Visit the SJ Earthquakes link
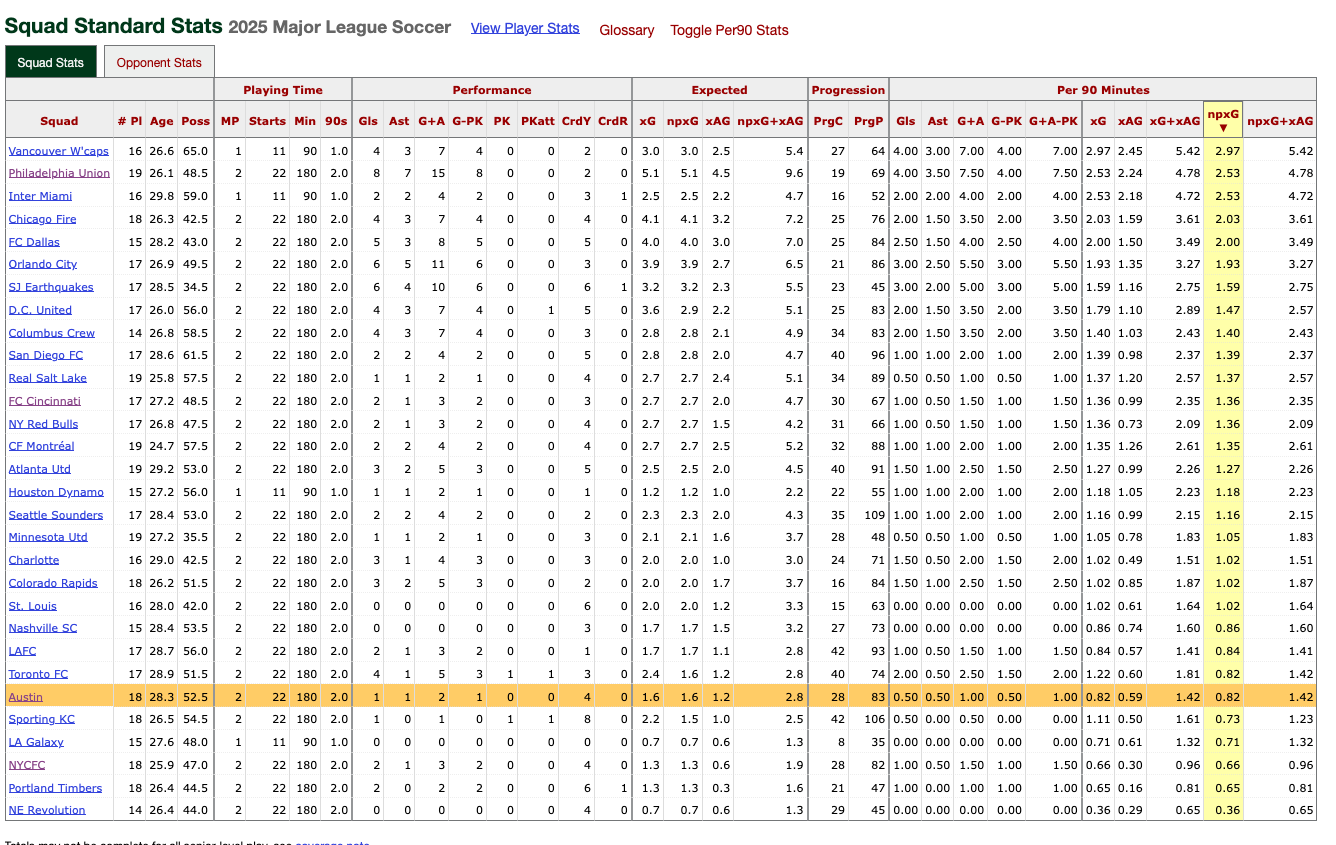1336x845 pixels. 51,287
